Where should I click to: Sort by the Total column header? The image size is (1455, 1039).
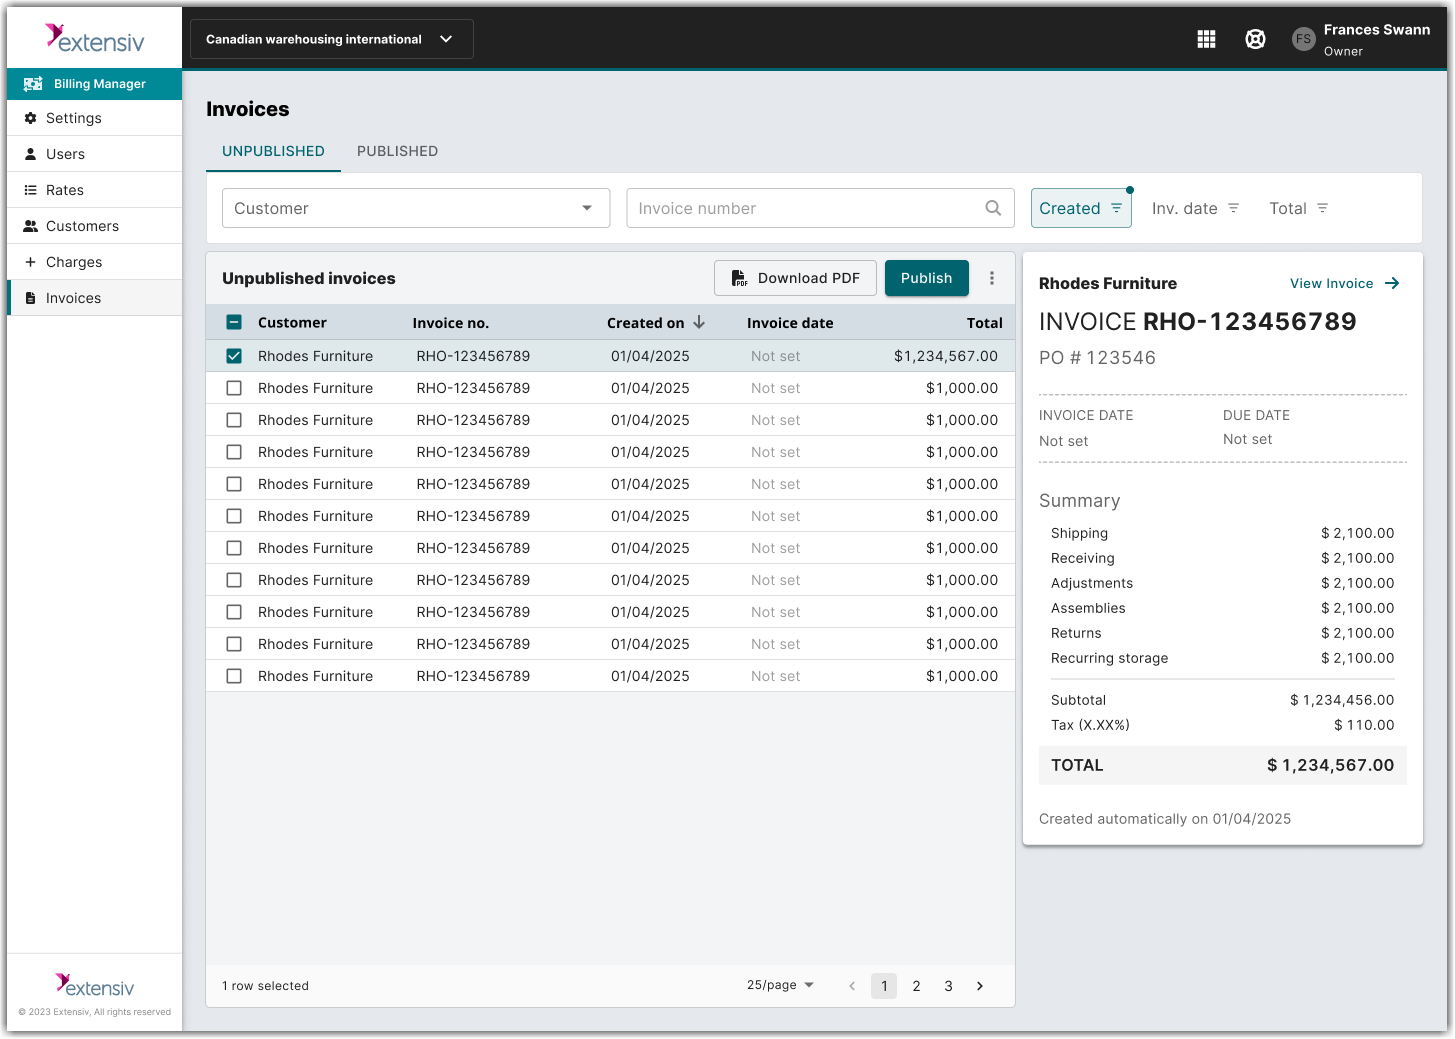(x=984, y=323)
